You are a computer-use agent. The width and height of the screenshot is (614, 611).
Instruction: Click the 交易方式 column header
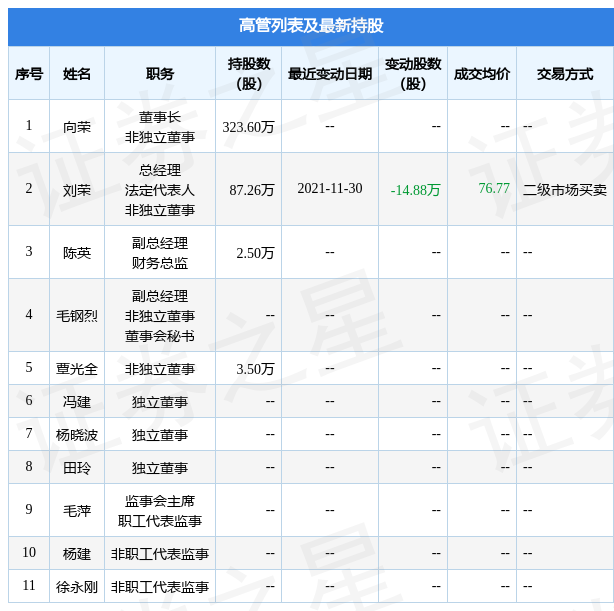point(565,74)
